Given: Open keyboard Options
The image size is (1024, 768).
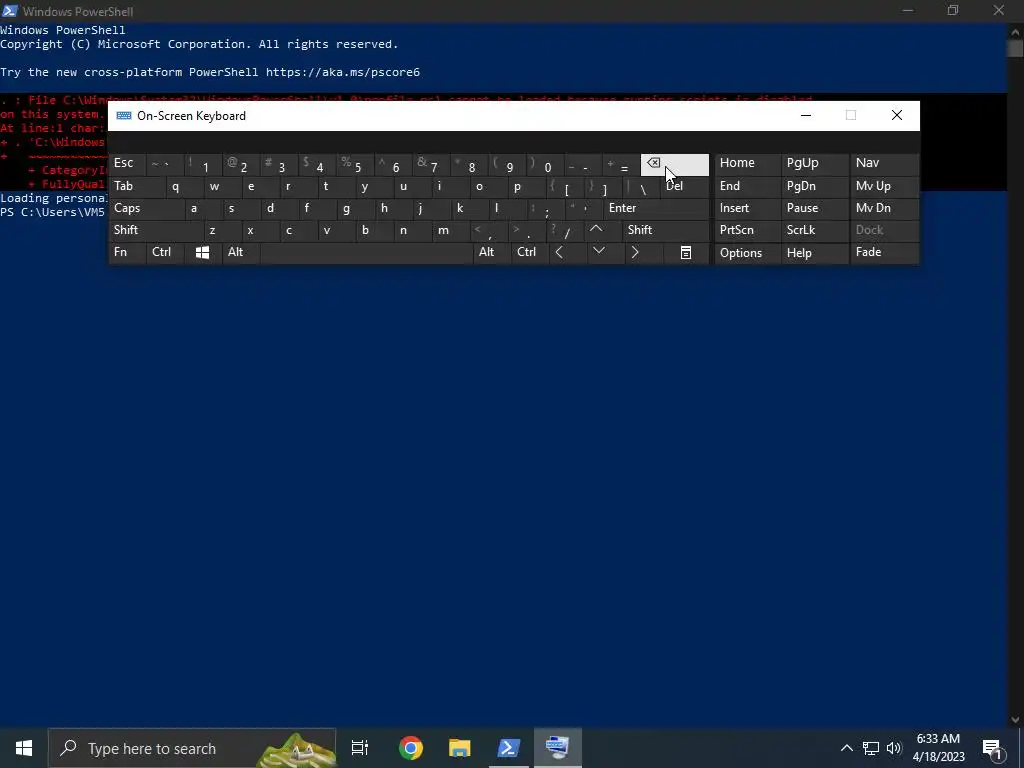Looking at the screenshot, I should click(x=748, y=253).
